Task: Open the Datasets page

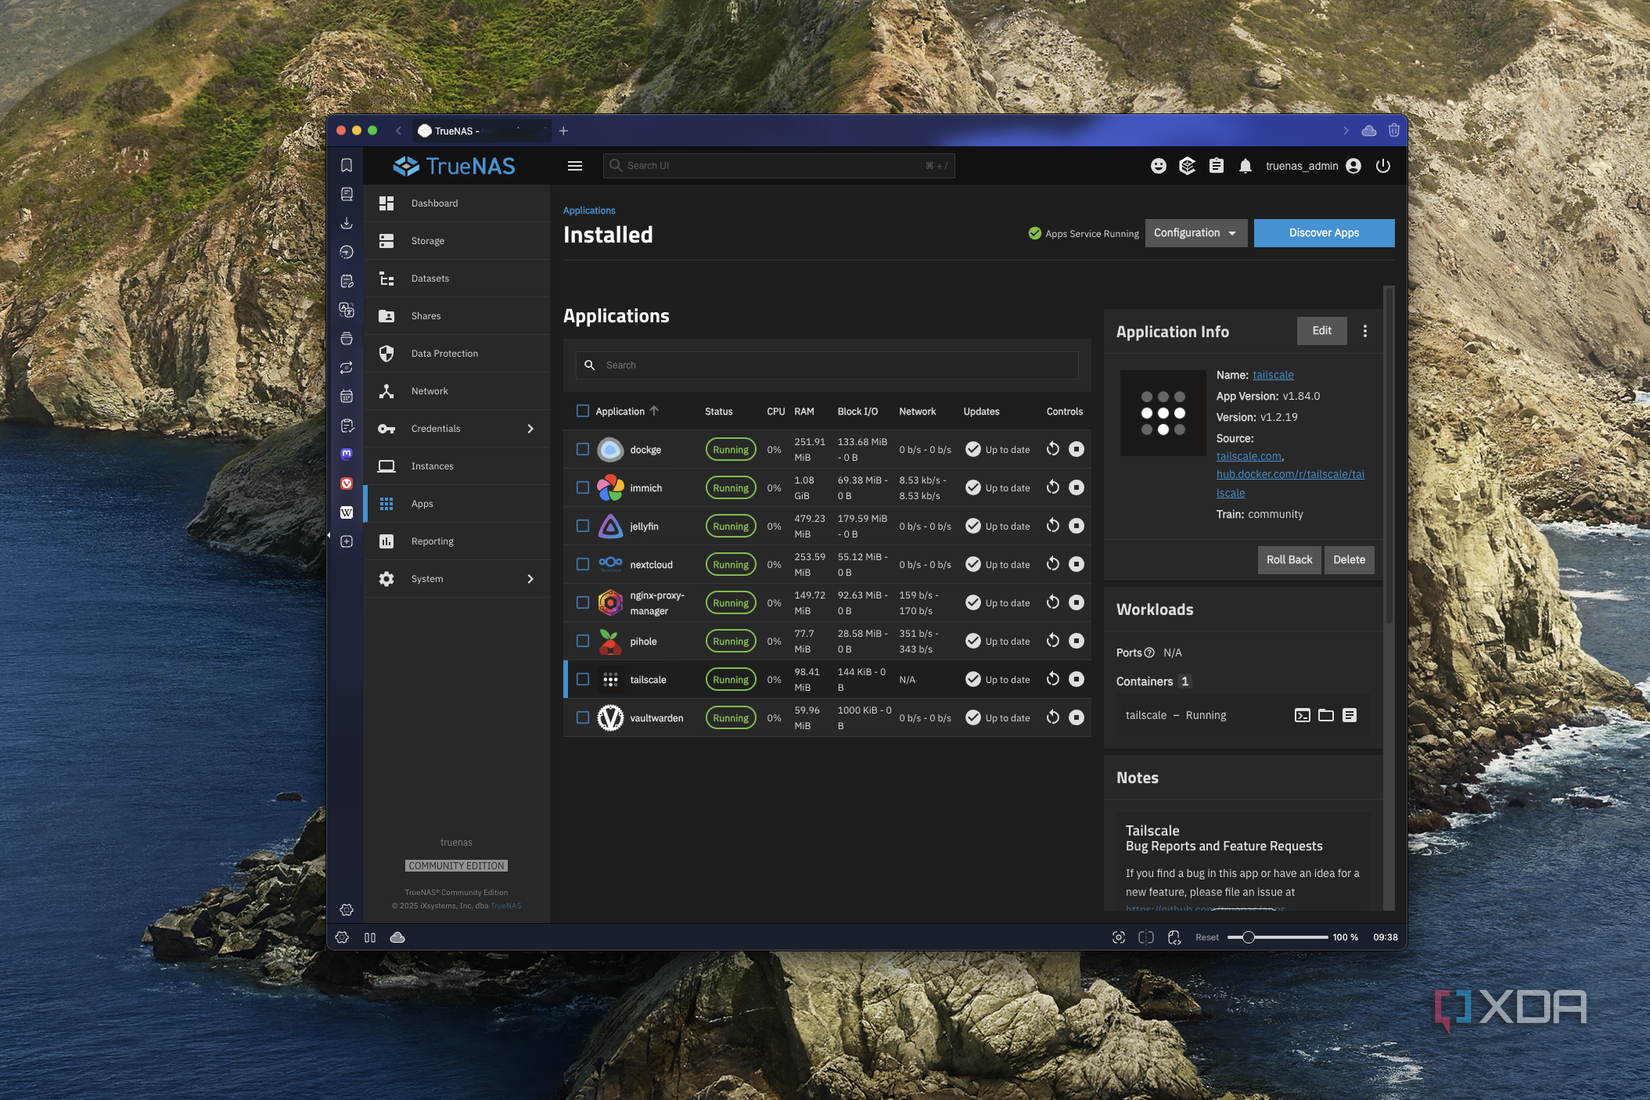Action: point(457,279)
